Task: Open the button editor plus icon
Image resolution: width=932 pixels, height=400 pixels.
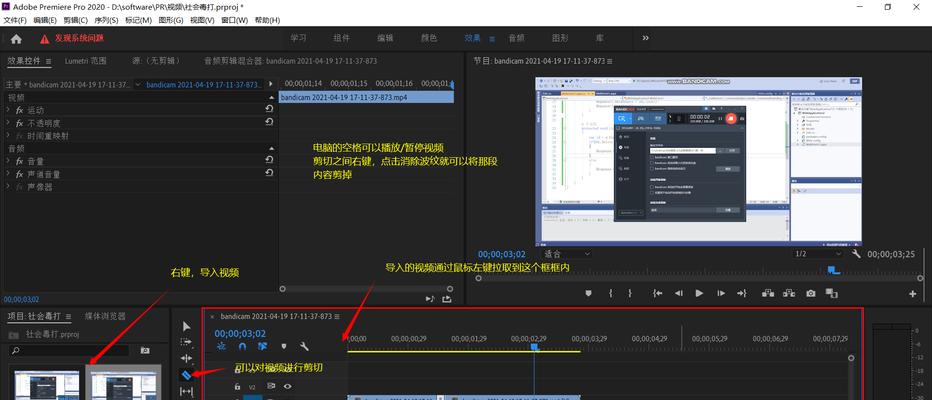Action: point(912,294)
